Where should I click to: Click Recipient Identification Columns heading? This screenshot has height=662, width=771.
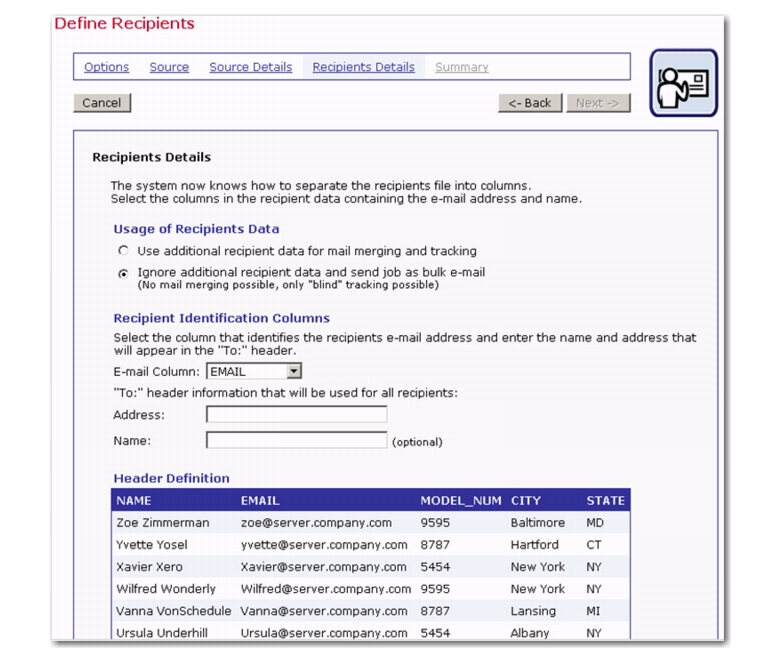tap(221, 318)
